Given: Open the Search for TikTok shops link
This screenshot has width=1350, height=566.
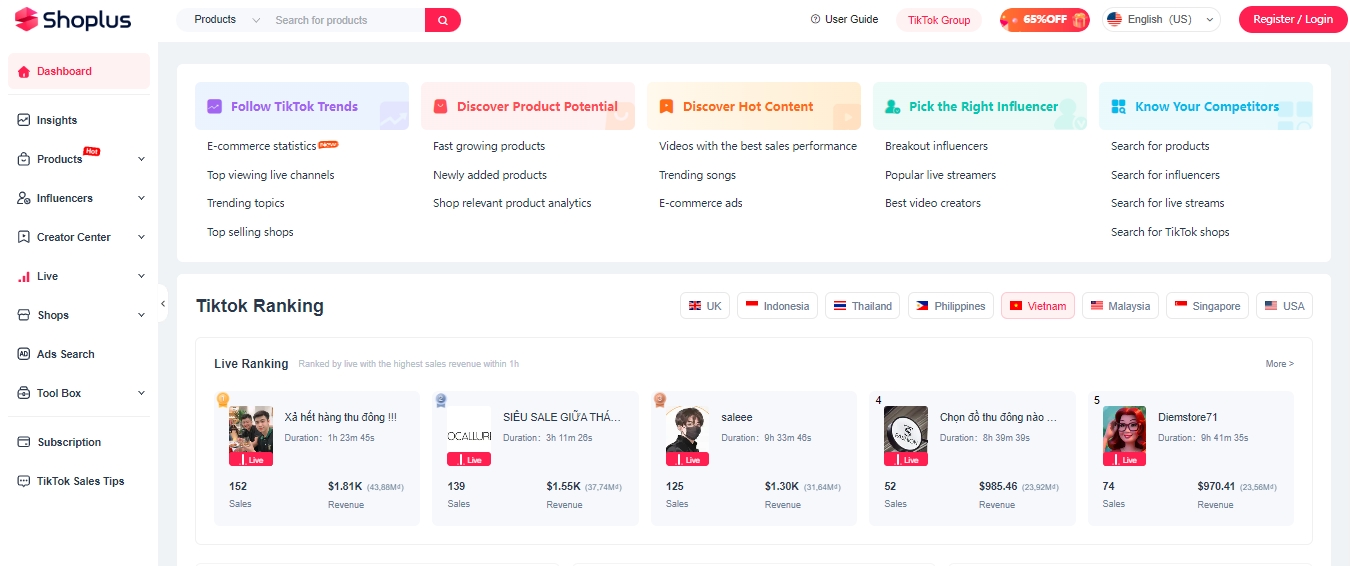Looking at the screenshot, I should pyautogui.click(x=1170, y=232).
